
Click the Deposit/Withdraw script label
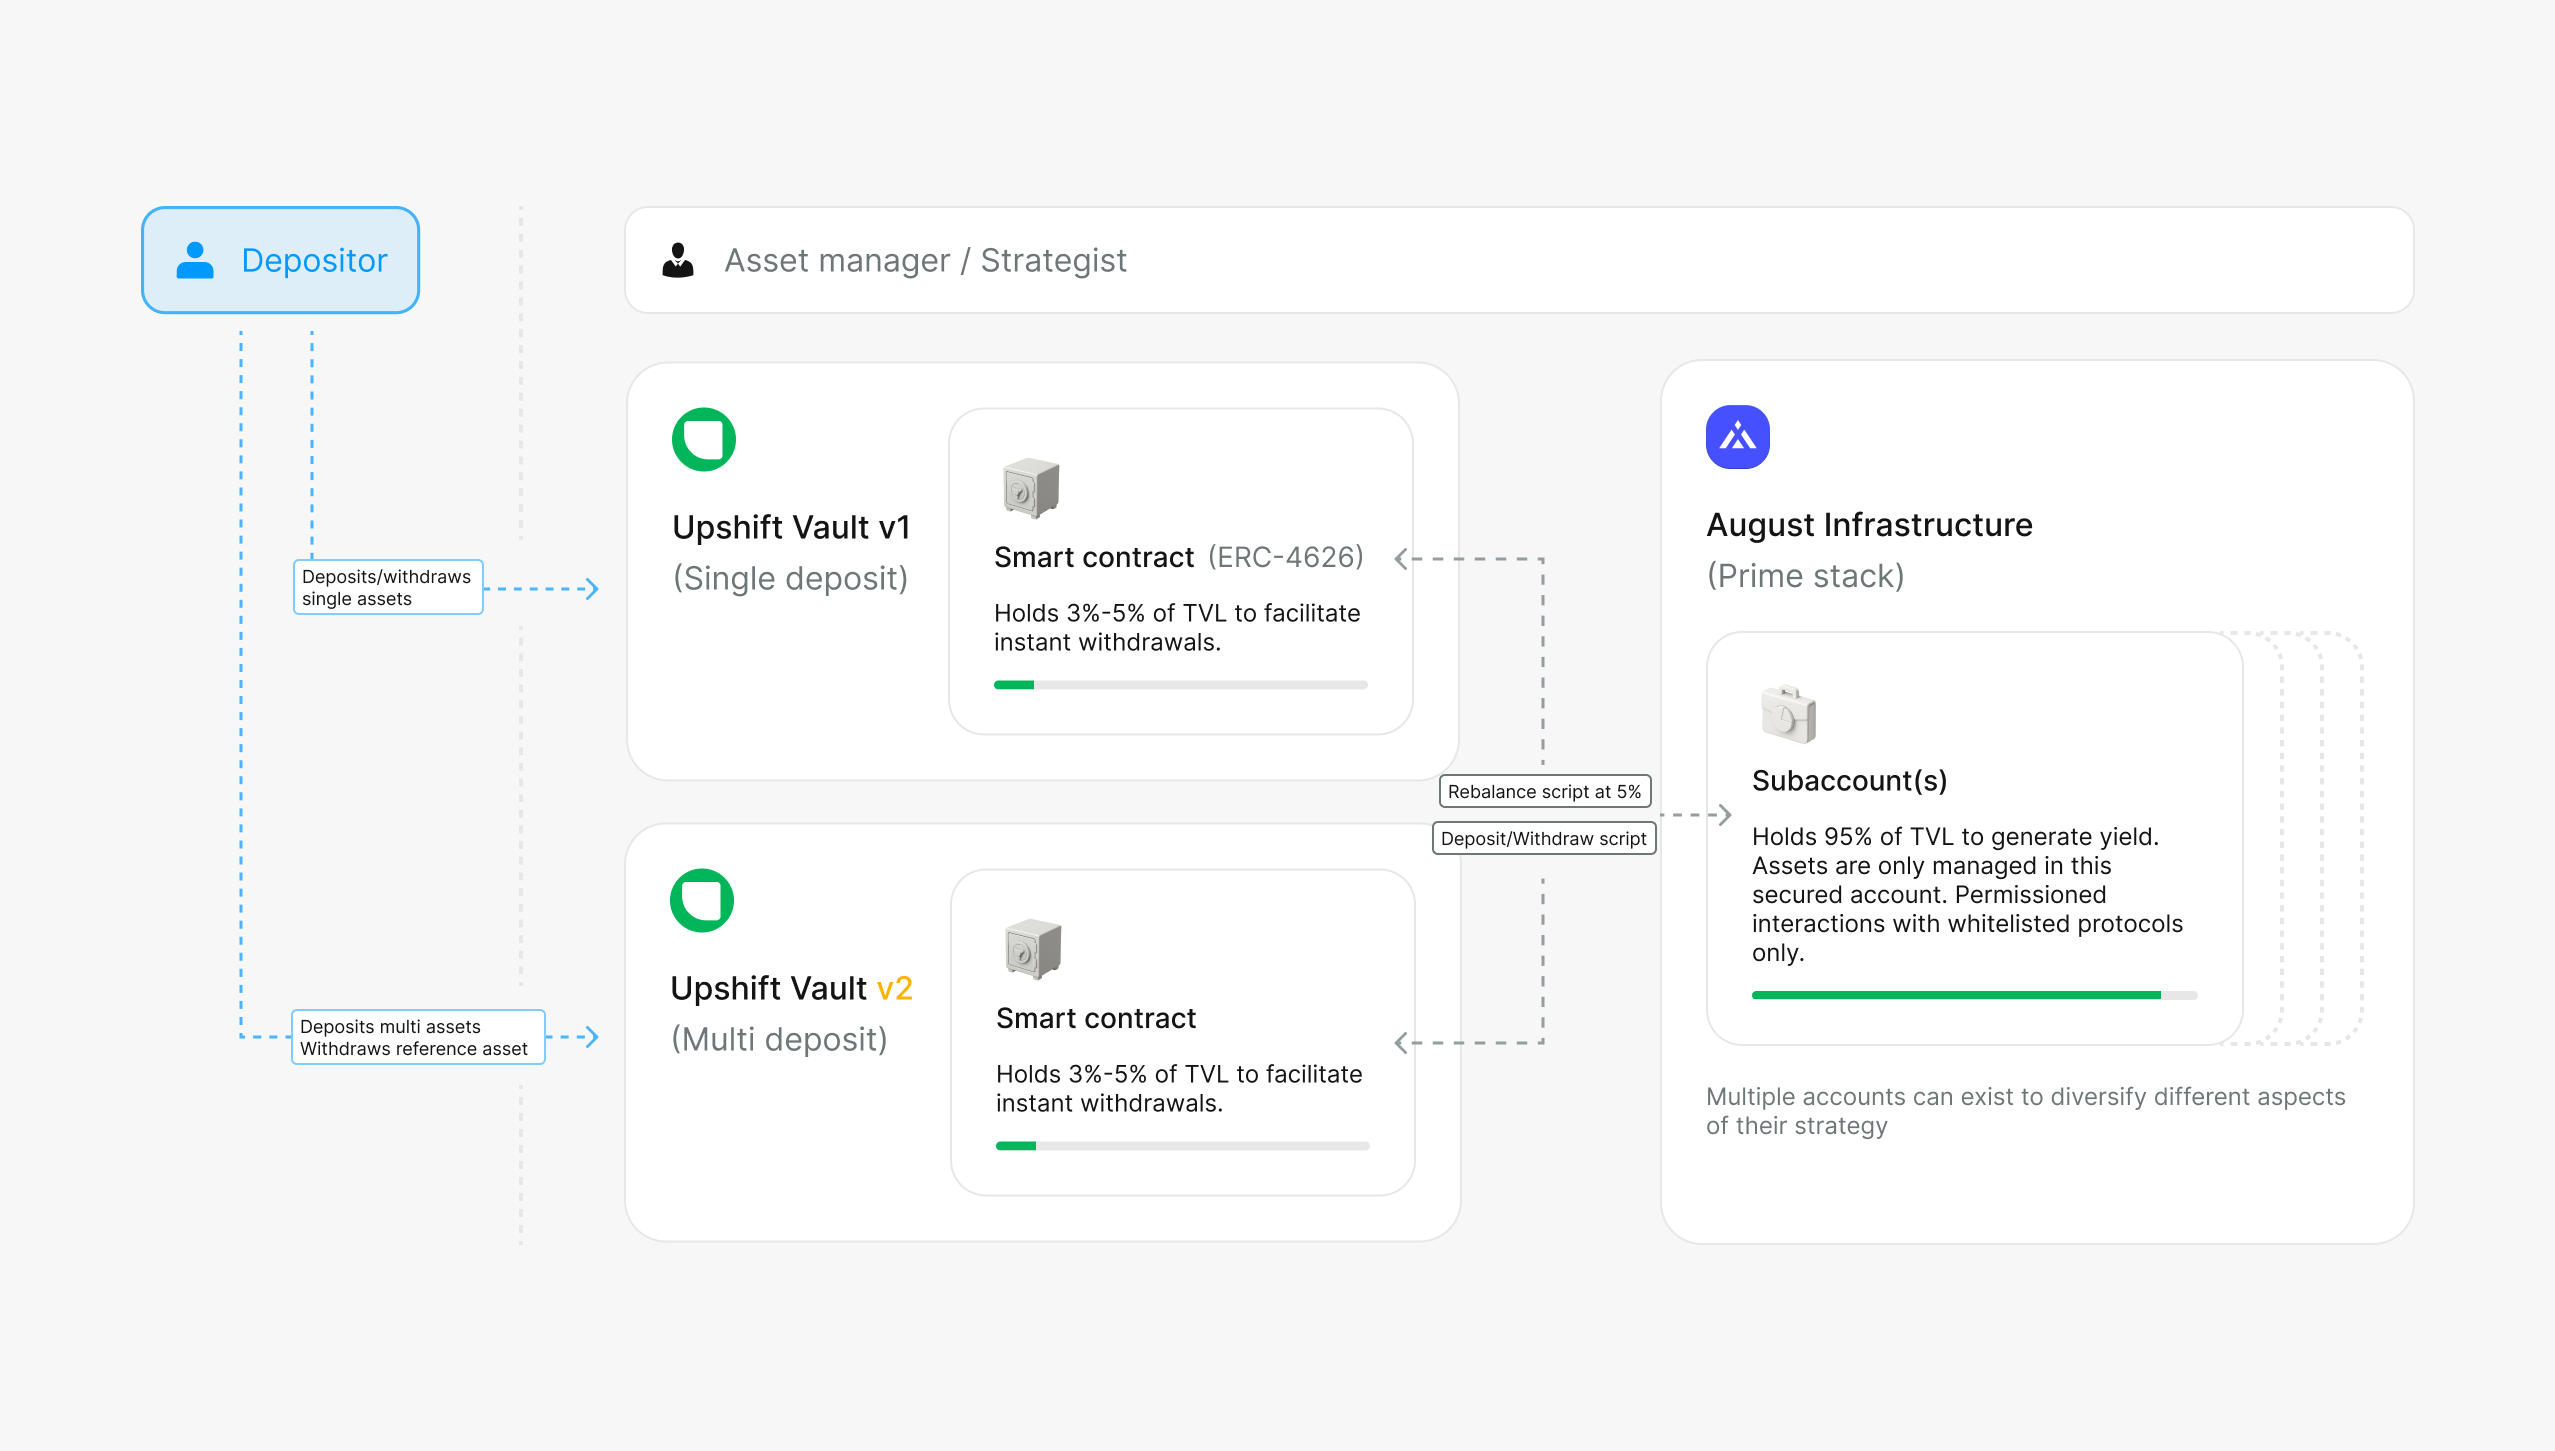[1543, 838]
